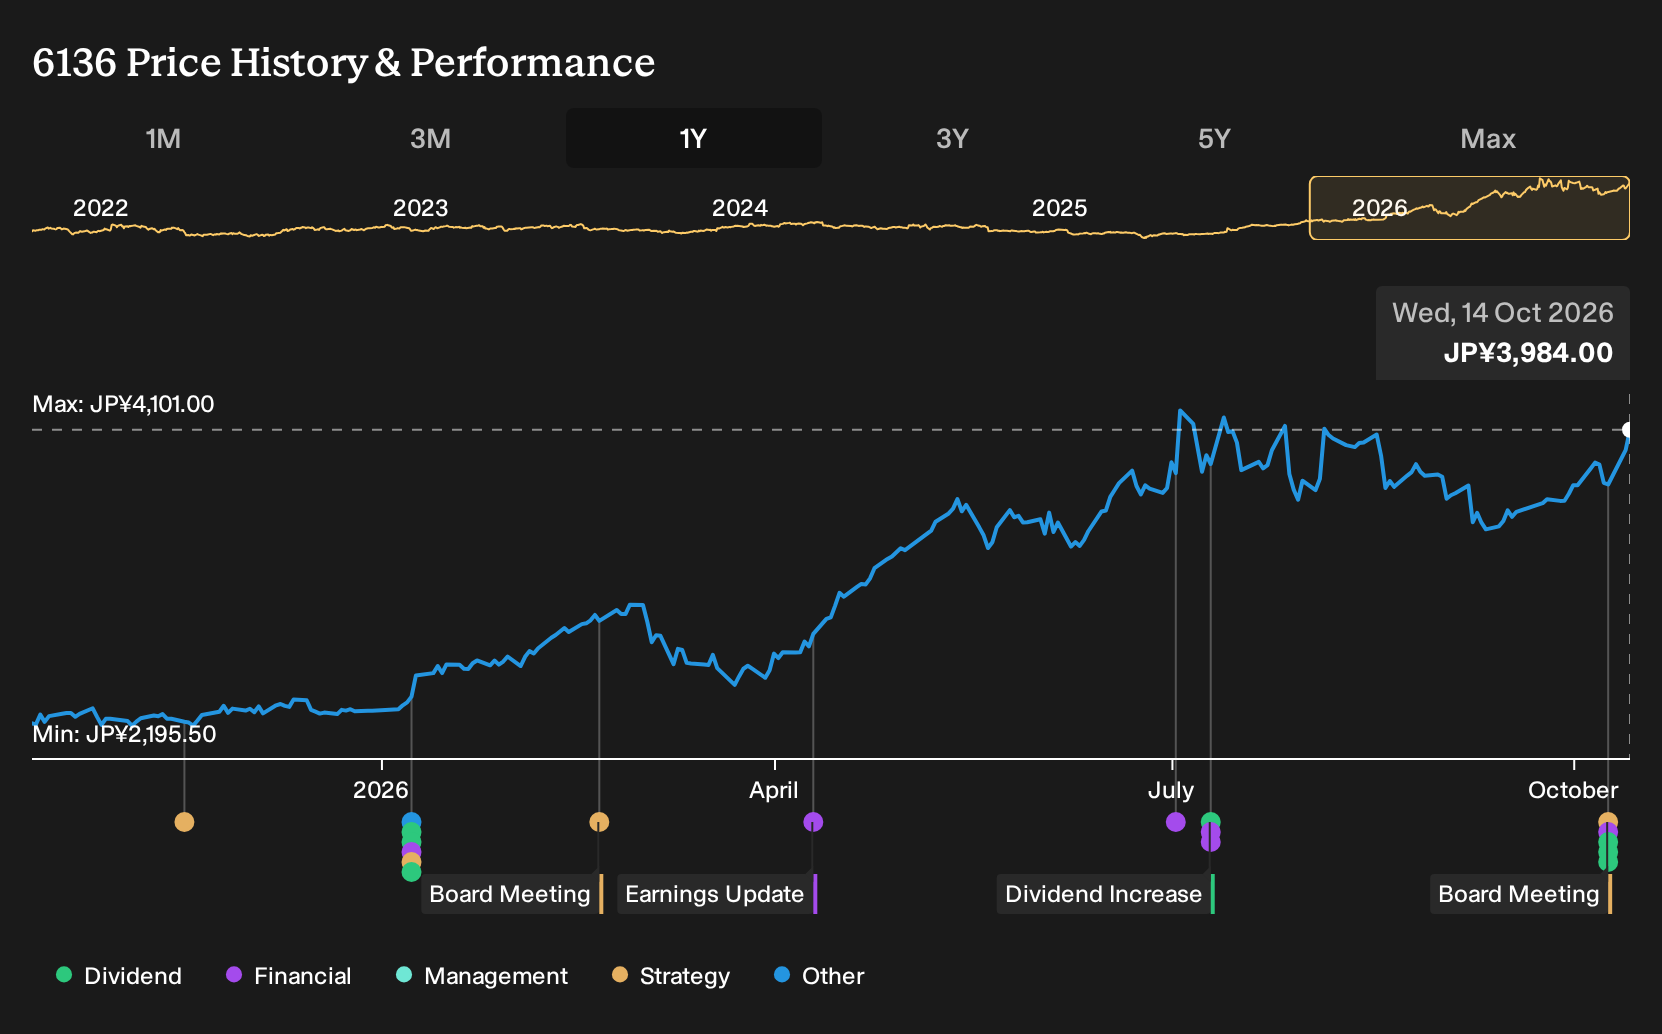Click the white hover point at chart end
The width and height of the screenshot is (1662, 1034).
[x=1628, y=430]
